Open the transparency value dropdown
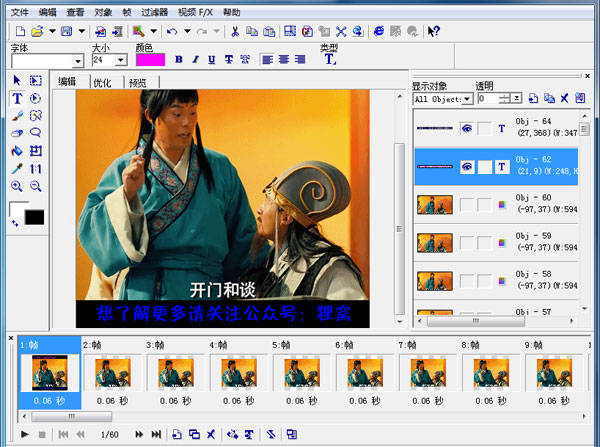This screenshot has width=600, height=447. click(x=517, y=98)
